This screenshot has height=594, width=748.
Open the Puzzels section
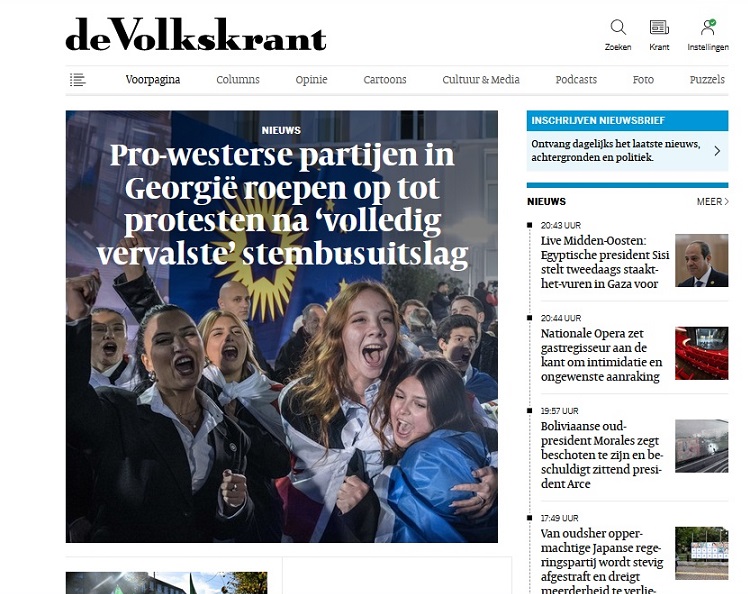(x=707, y=80)
